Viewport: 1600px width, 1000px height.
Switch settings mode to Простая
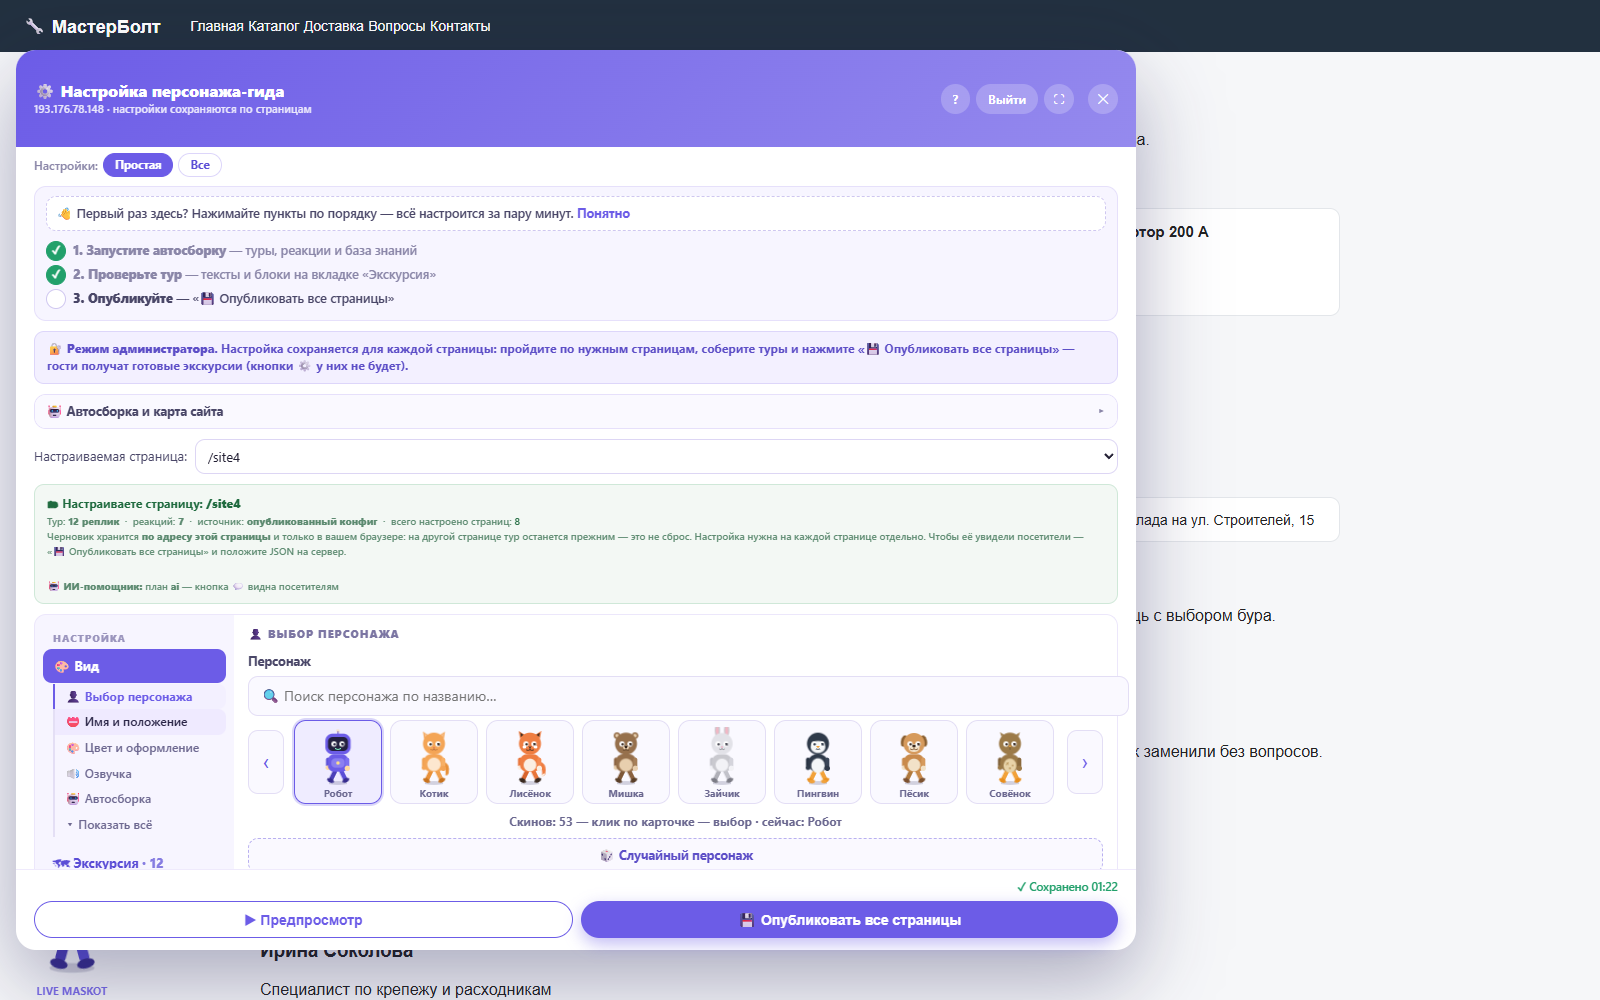138,165
